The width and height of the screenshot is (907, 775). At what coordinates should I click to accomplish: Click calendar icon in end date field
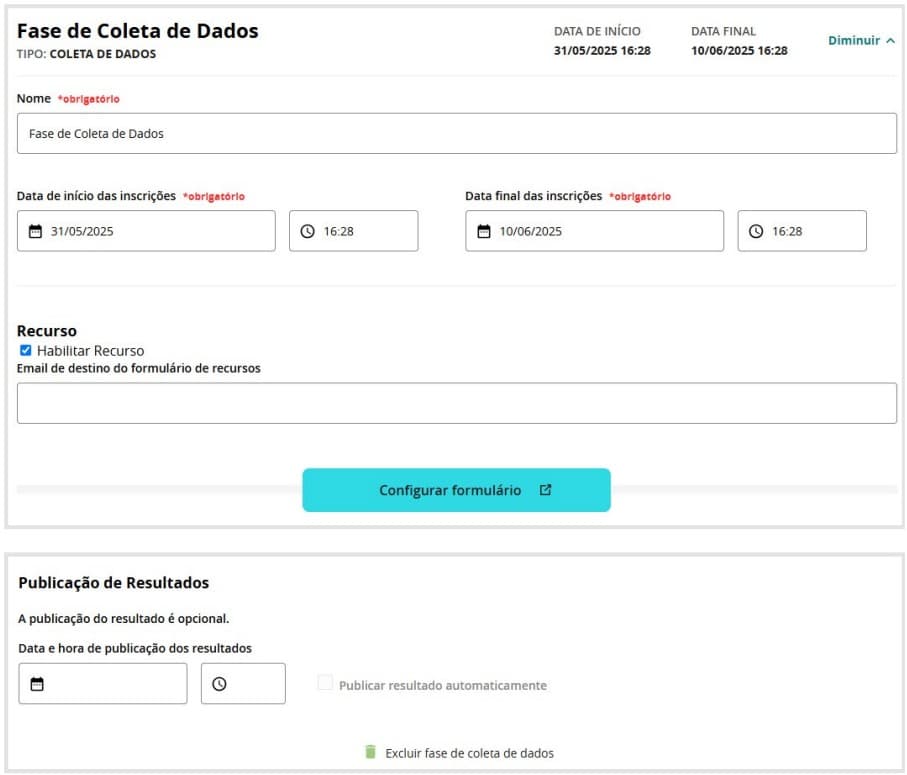(x=484, y=231)
